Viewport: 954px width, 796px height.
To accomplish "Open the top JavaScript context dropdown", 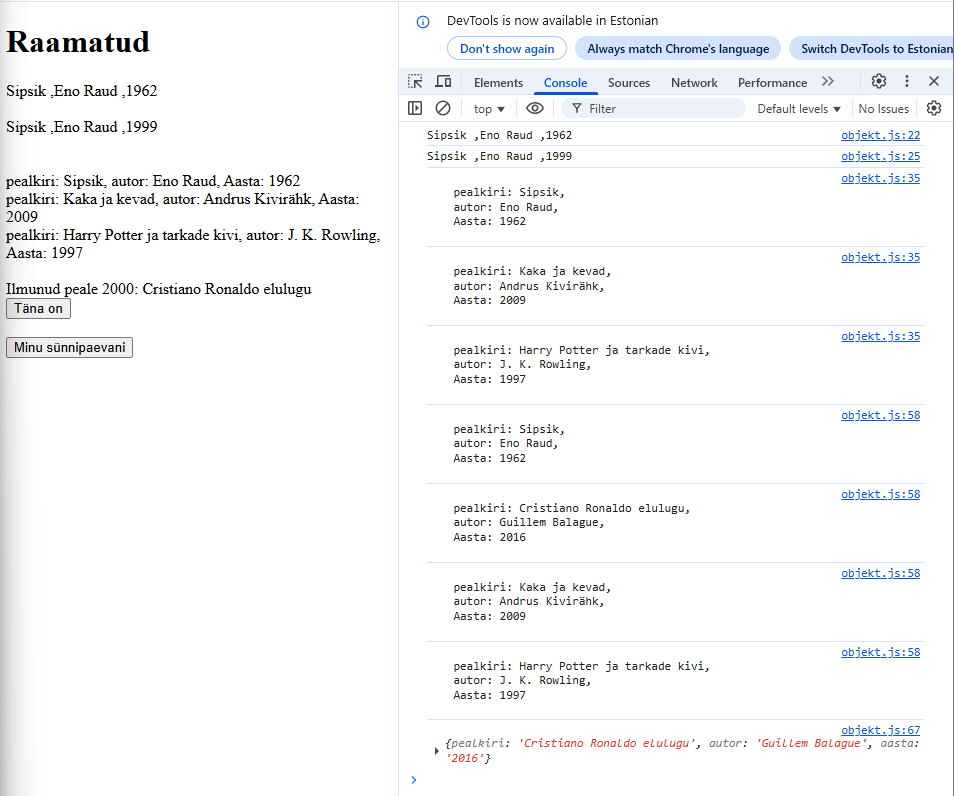I will (x=489, y=109).
